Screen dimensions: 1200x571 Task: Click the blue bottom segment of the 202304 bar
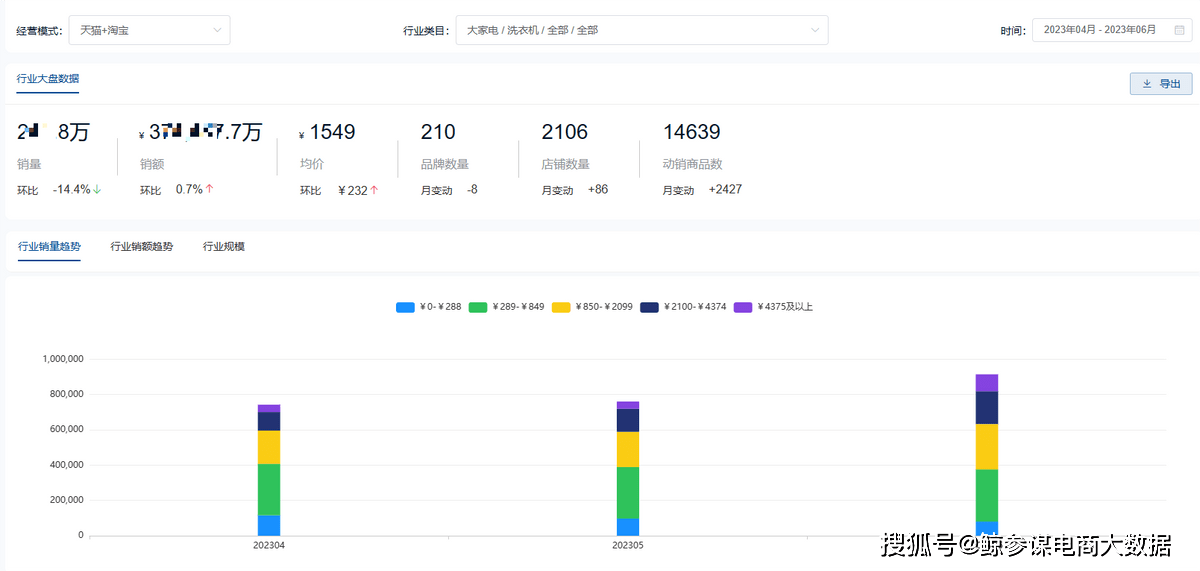coord(269,526)
